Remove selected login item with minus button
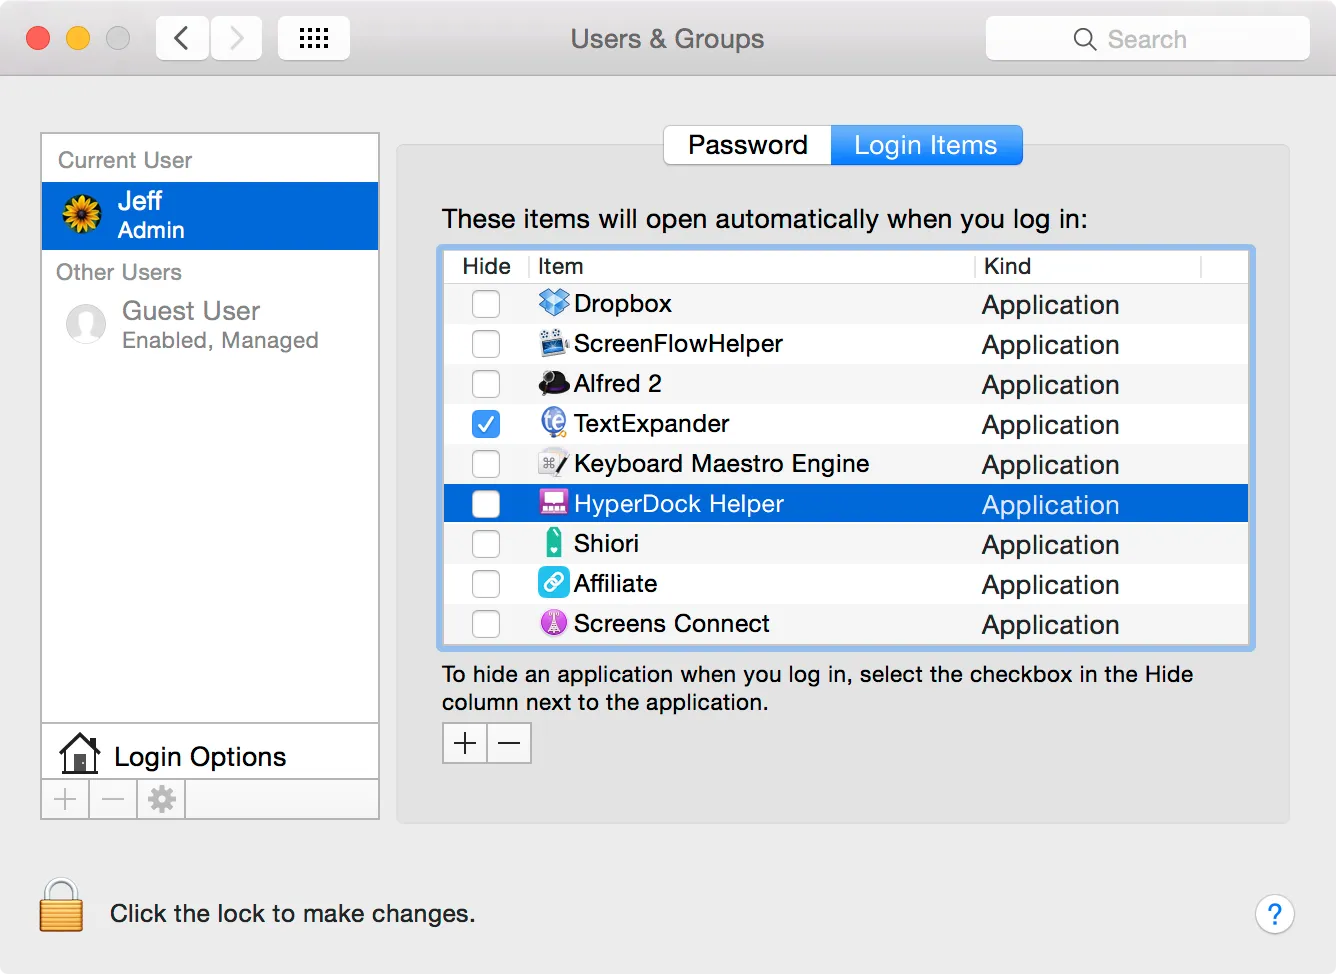 pos(509,743)
